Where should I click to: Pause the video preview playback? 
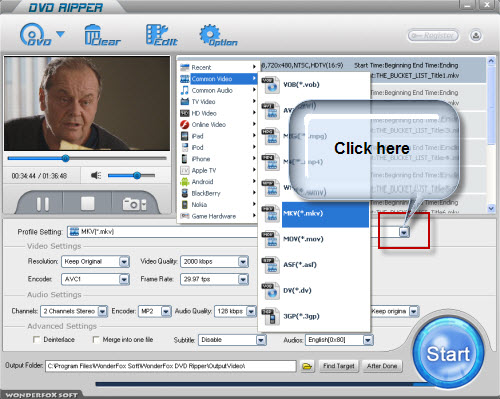tap(43, 204)
